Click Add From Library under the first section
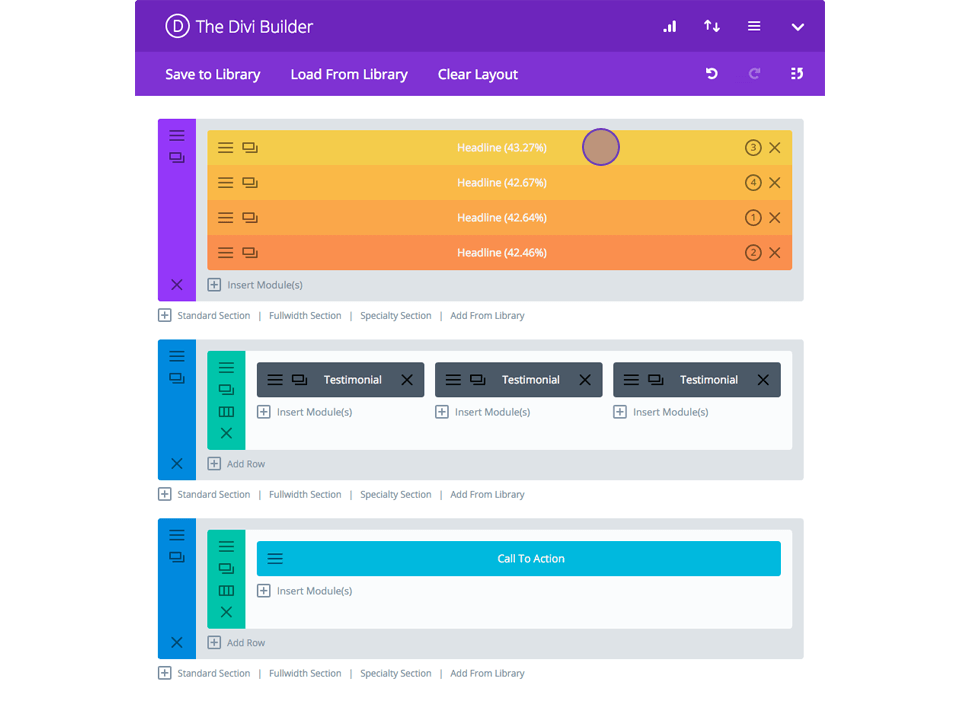The width and height of the screenshot is (960, 701). pos(487,315)
